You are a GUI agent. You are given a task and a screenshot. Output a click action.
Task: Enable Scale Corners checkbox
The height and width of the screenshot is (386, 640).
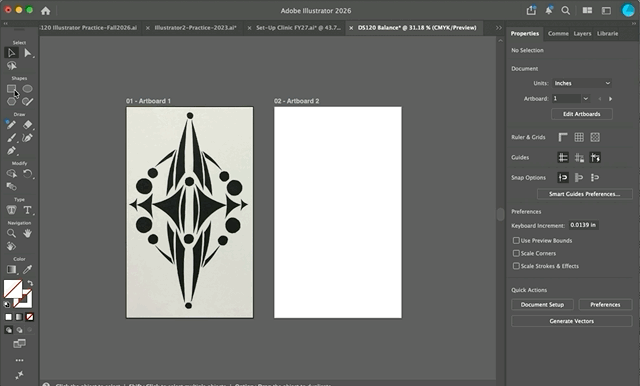[516, 253]
